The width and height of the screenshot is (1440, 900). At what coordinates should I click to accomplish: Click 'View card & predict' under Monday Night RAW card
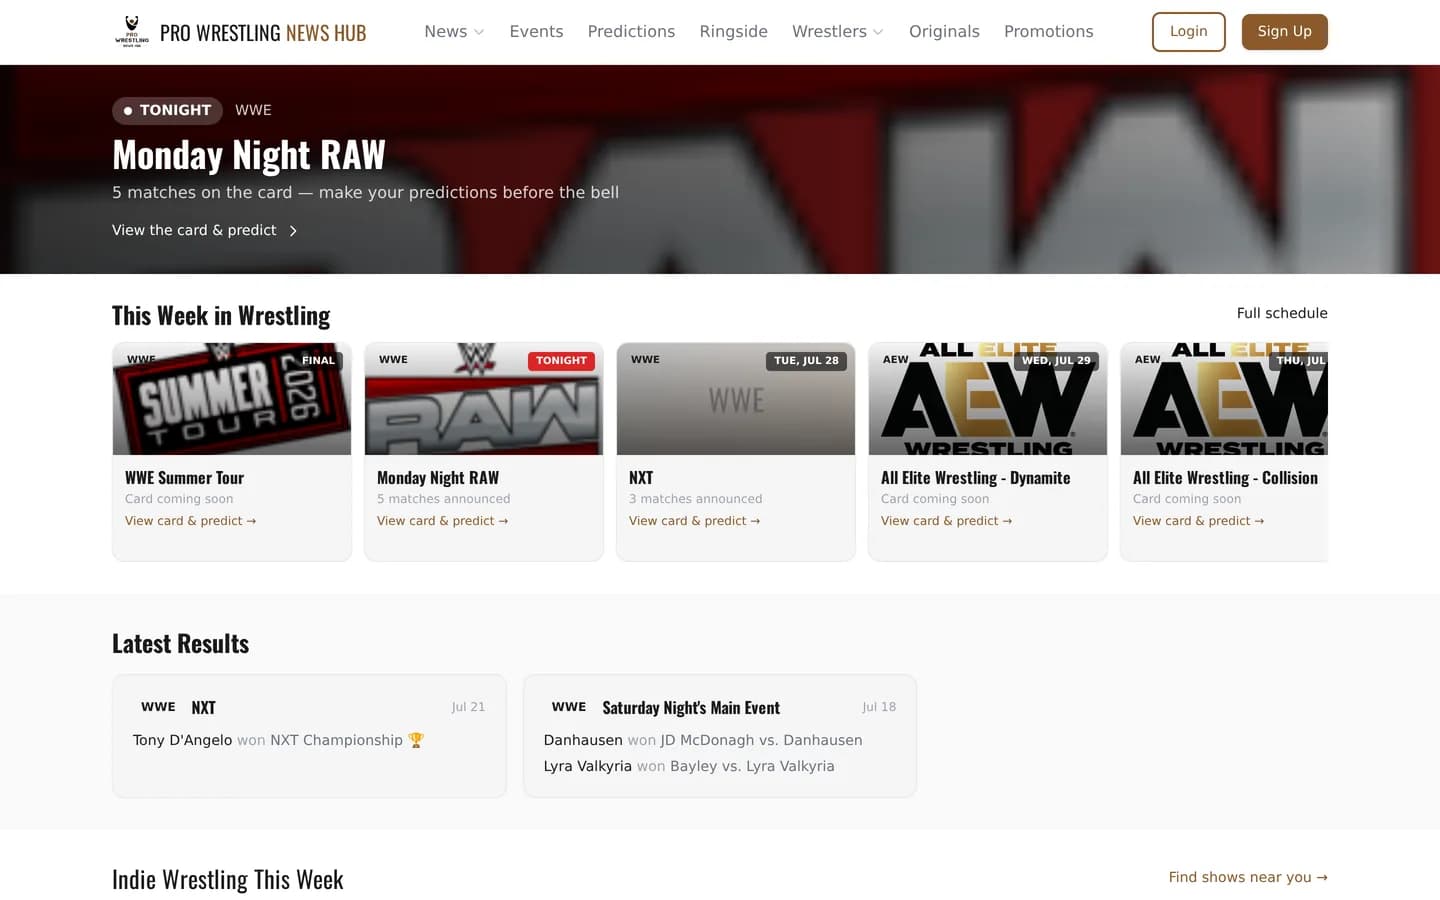[442, 521]
